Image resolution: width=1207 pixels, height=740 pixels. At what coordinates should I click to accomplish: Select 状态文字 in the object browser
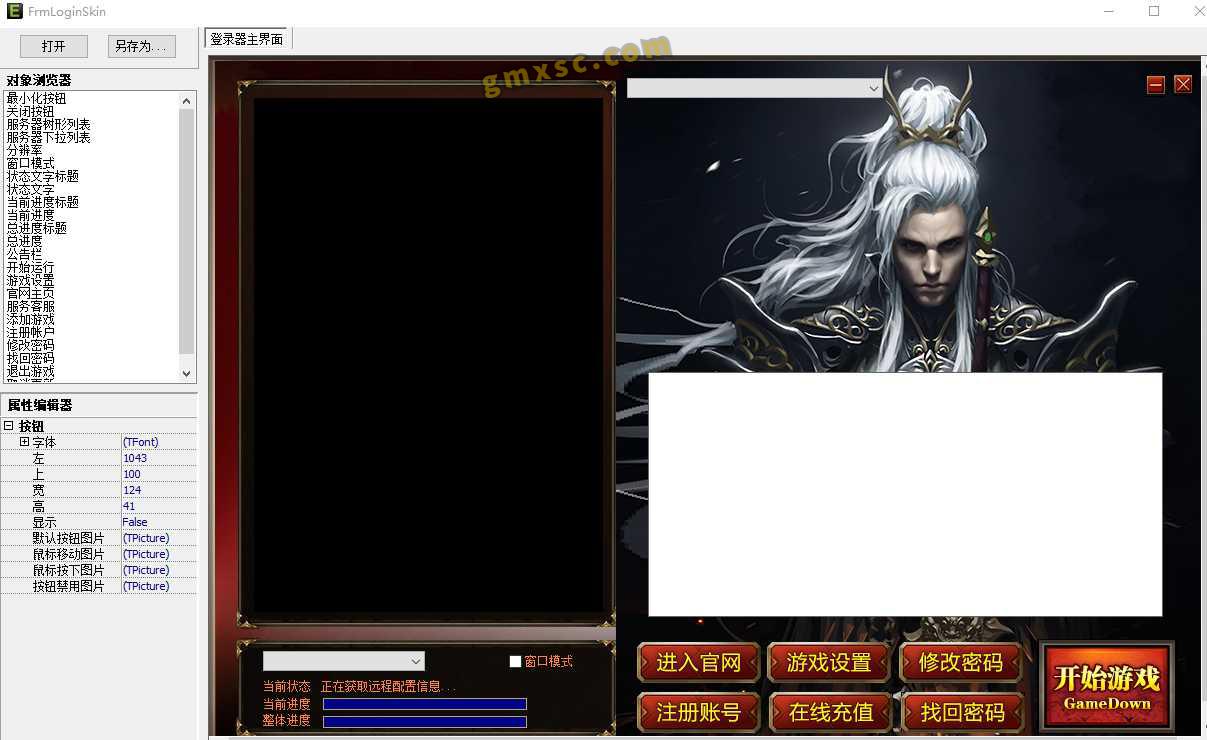click(31, 189)
